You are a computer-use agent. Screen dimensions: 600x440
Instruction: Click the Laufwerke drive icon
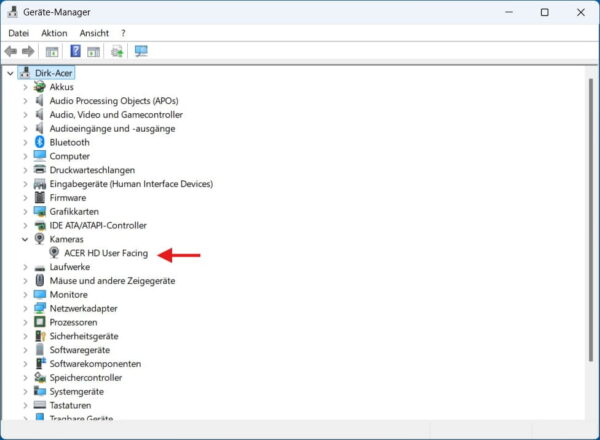tap(39, 267)
